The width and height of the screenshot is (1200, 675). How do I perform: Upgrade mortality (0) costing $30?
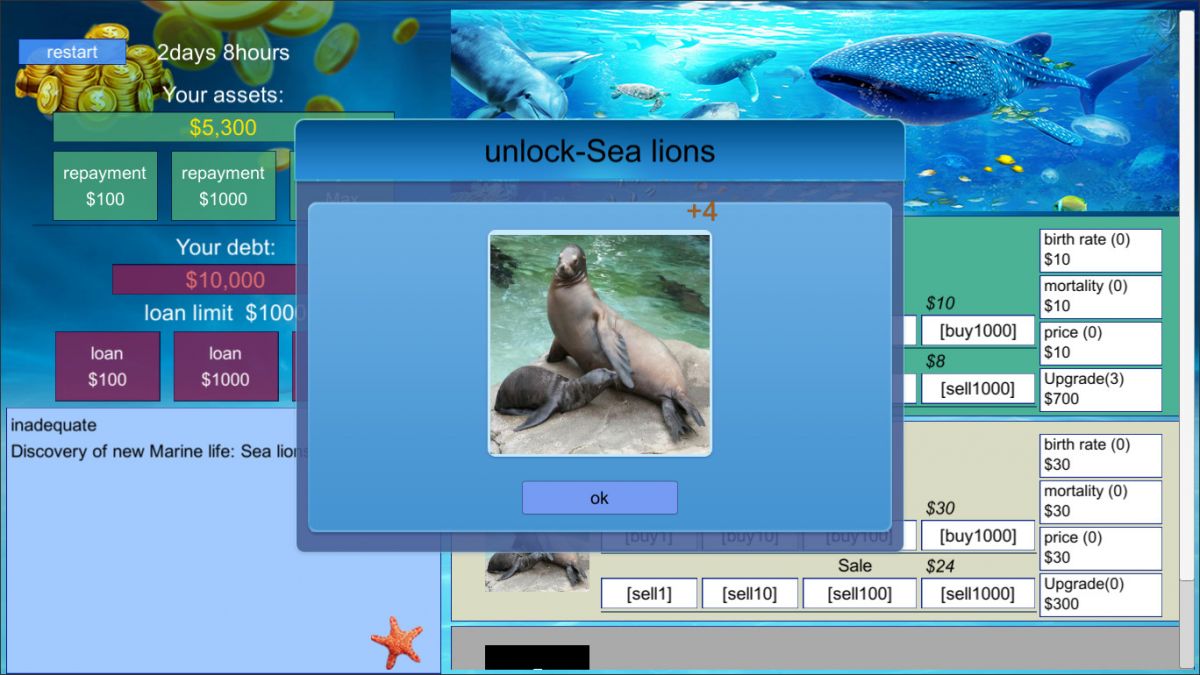1101,501
